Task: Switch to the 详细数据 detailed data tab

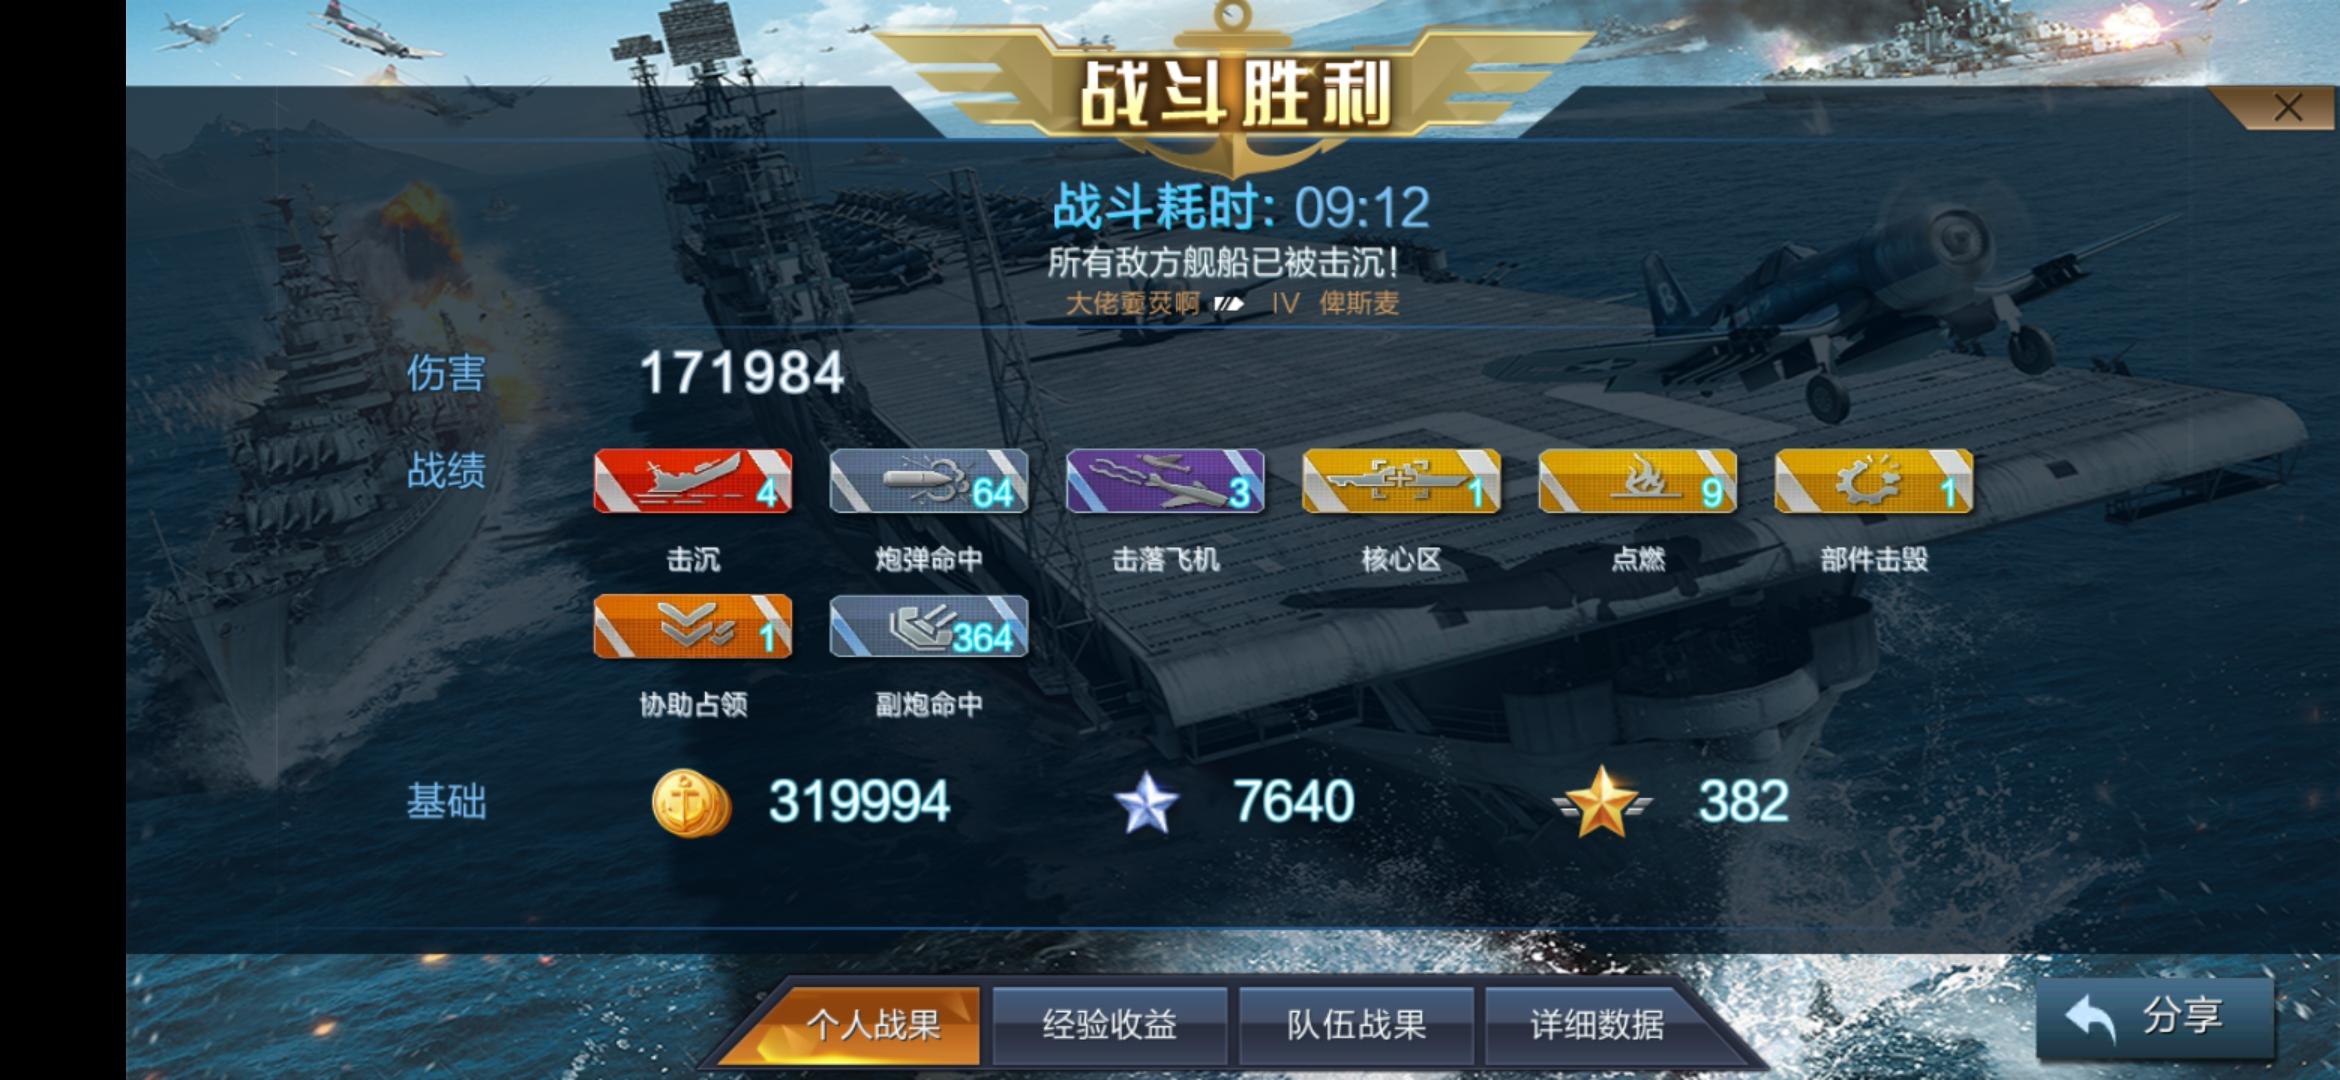Action: (x=1597, y=1025)
